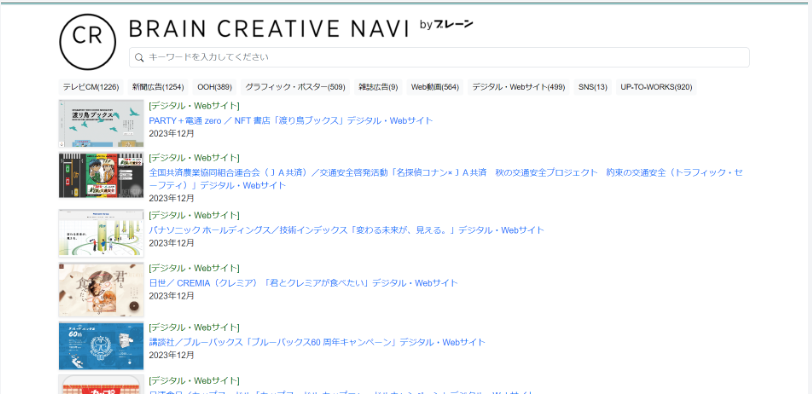
Task: Select the デジタル・Webサイト(499) category
Action: point(518,87)
